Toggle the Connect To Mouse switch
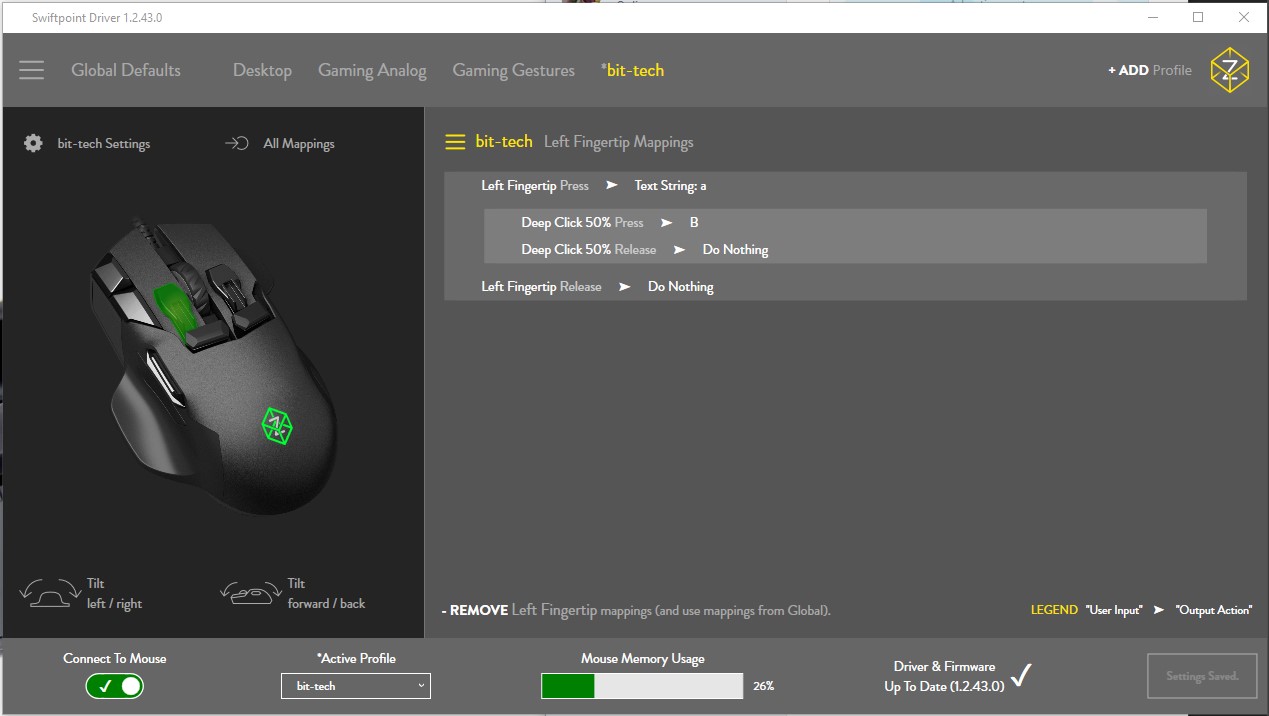The image size is (1269, 716). point(115,686)
